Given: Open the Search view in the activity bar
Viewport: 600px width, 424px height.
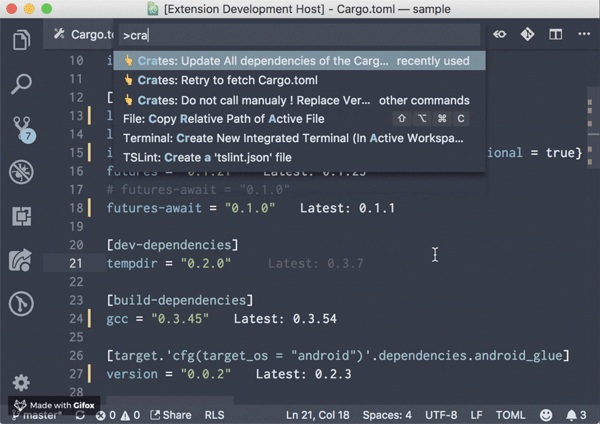Looking at the screenshot, I should pos(20,84).
